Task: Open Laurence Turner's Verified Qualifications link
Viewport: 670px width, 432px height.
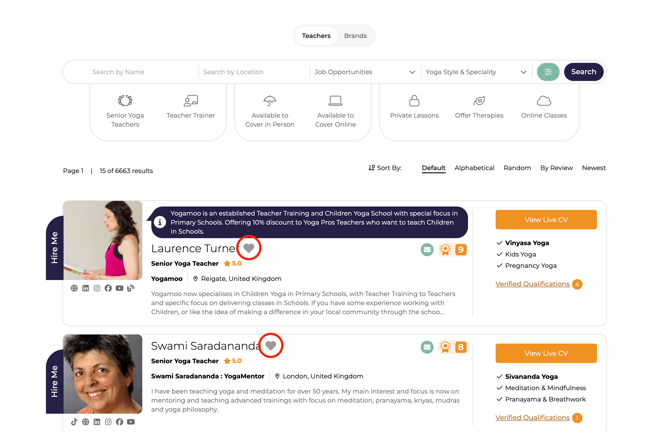Action: click(532, 284)
